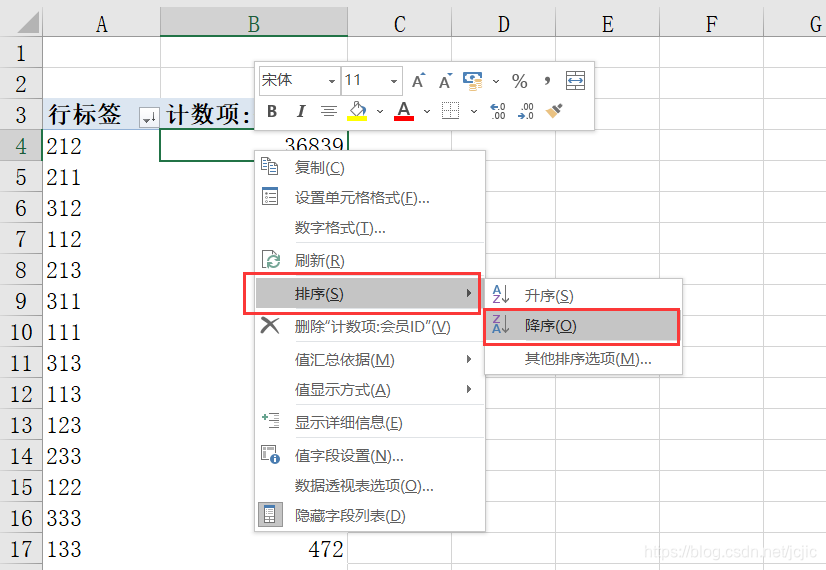Image resolution: width=826 pixels, height=570 pixels.
Task: Open fill color dropdown arrow
Action: pos(380,112)
